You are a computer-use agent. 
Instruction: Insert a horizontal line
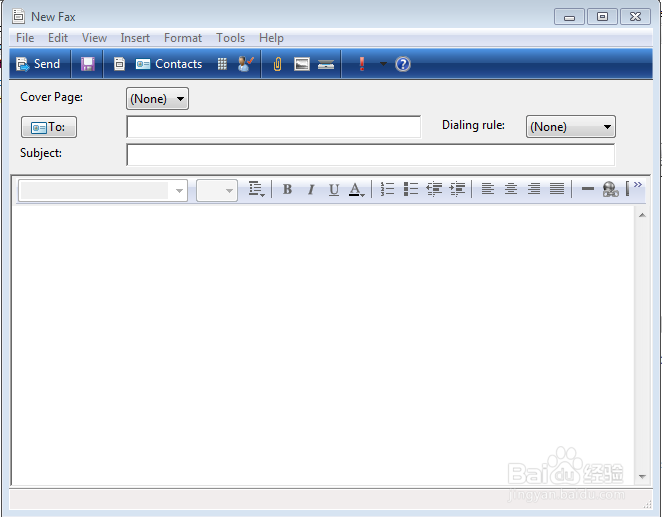click(588, 189)
